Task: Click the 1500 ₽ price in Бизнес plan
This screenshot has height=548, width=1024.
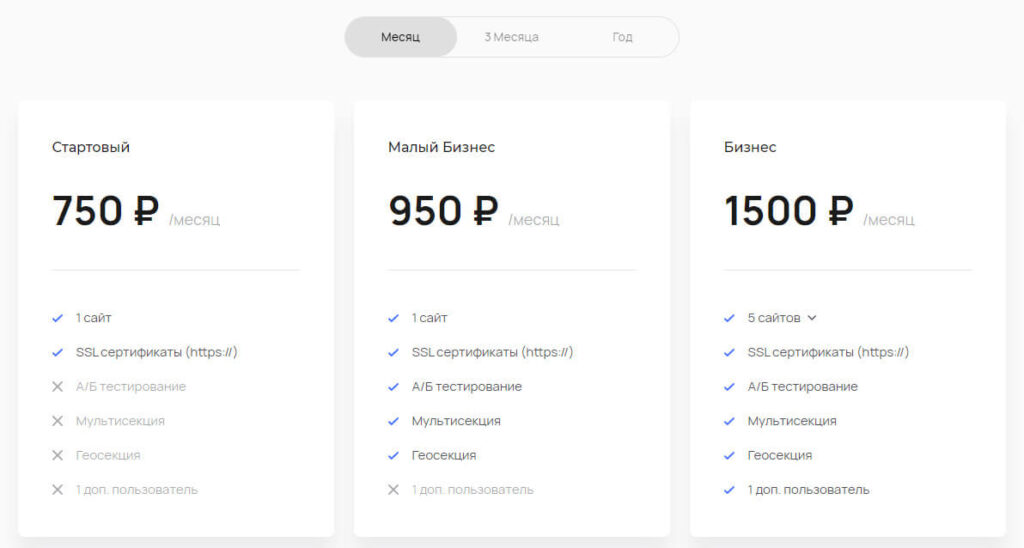Action: [788, 211]
